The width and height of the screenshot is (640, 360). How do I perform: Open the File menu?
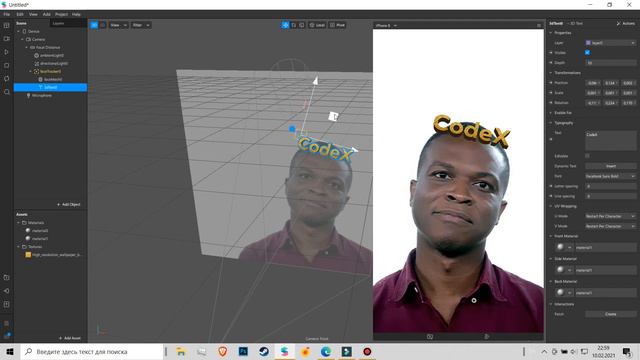(7, 14)
